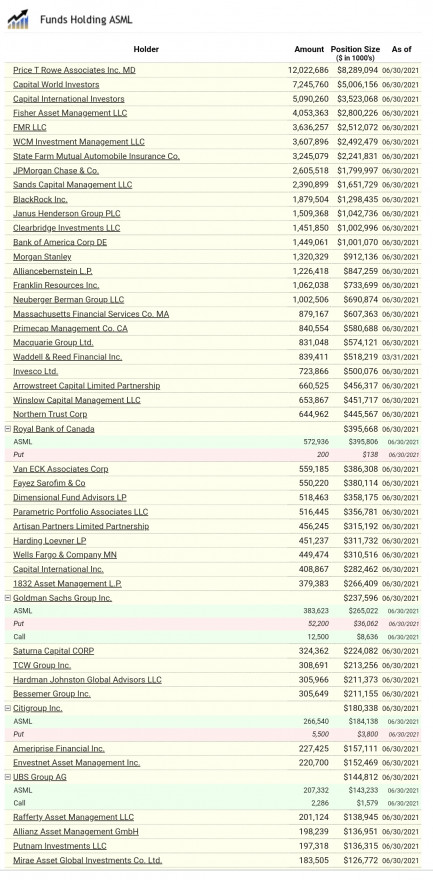Image resolution: width=433 pixels, height=880 pixels.
Task: Click the Holder column header
Action: (x=146, y=49)
